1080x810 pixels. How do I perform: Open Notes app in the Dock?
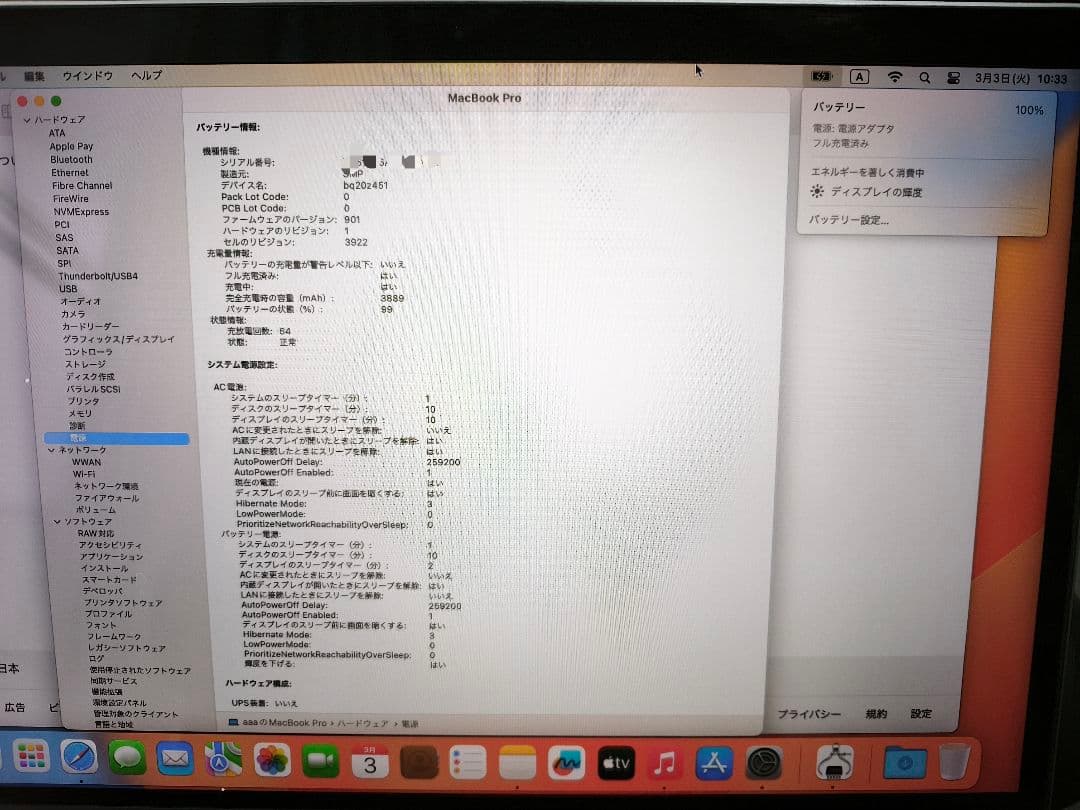pos(517,763)
